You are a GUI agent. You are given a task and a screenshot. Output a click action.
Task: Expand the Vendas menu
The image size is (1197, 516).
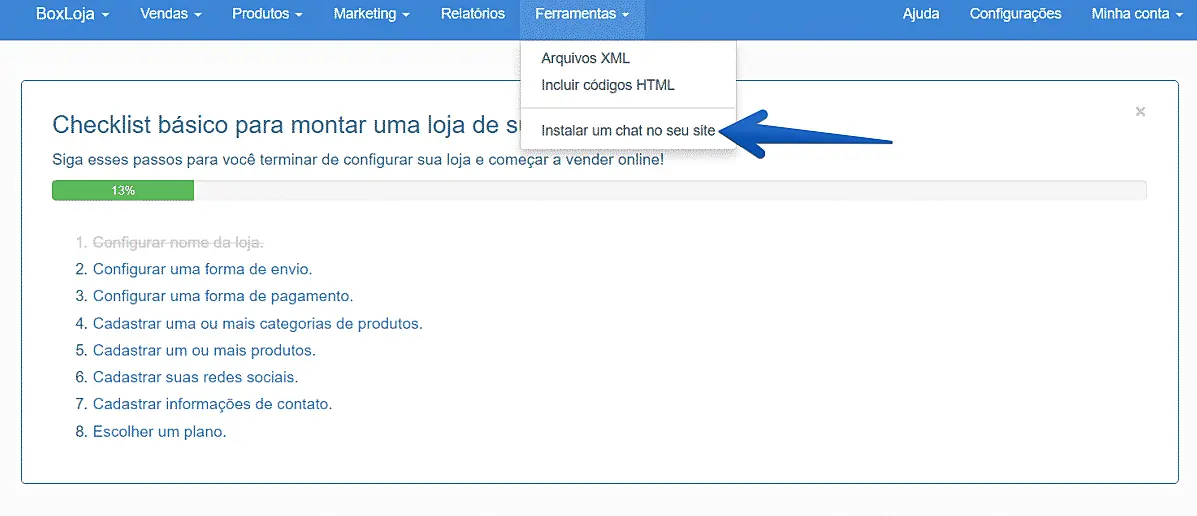(x=170, y=14)
